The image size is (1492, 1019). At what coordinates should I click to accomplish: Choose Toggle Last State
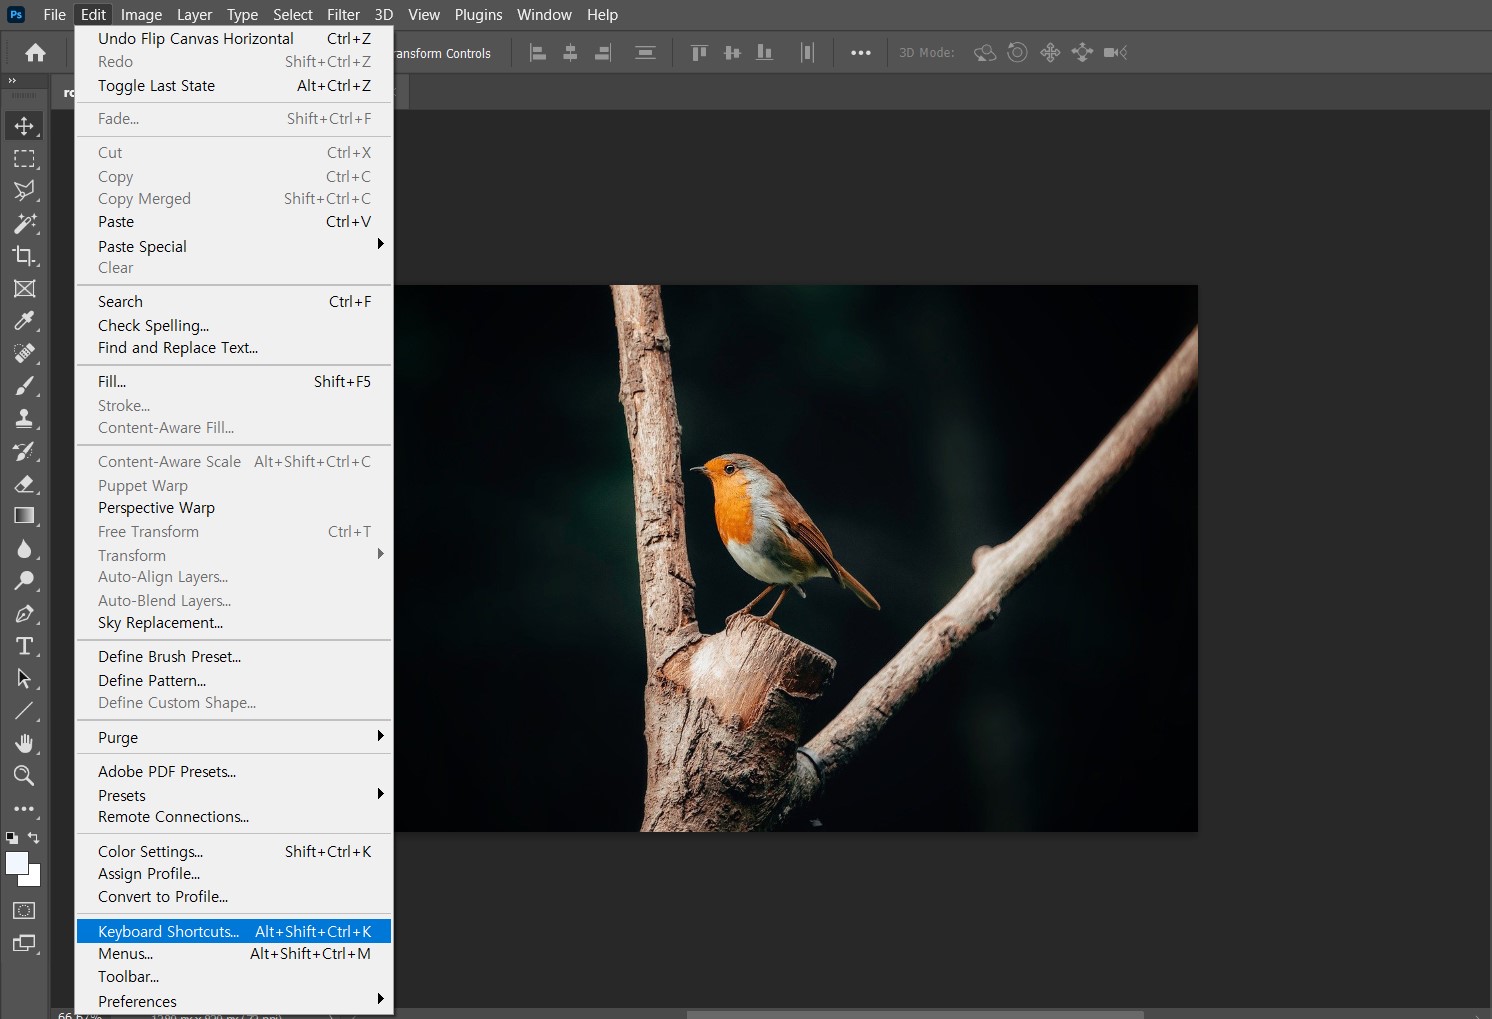tap(234, 85)
